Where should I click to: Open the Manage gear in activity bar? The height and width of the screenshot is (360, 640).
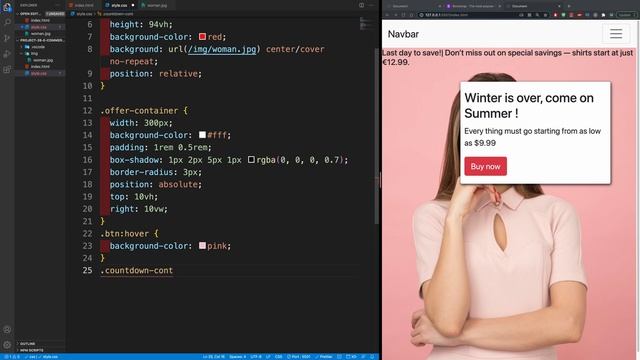pyautogui.click(x=7, y=345)
